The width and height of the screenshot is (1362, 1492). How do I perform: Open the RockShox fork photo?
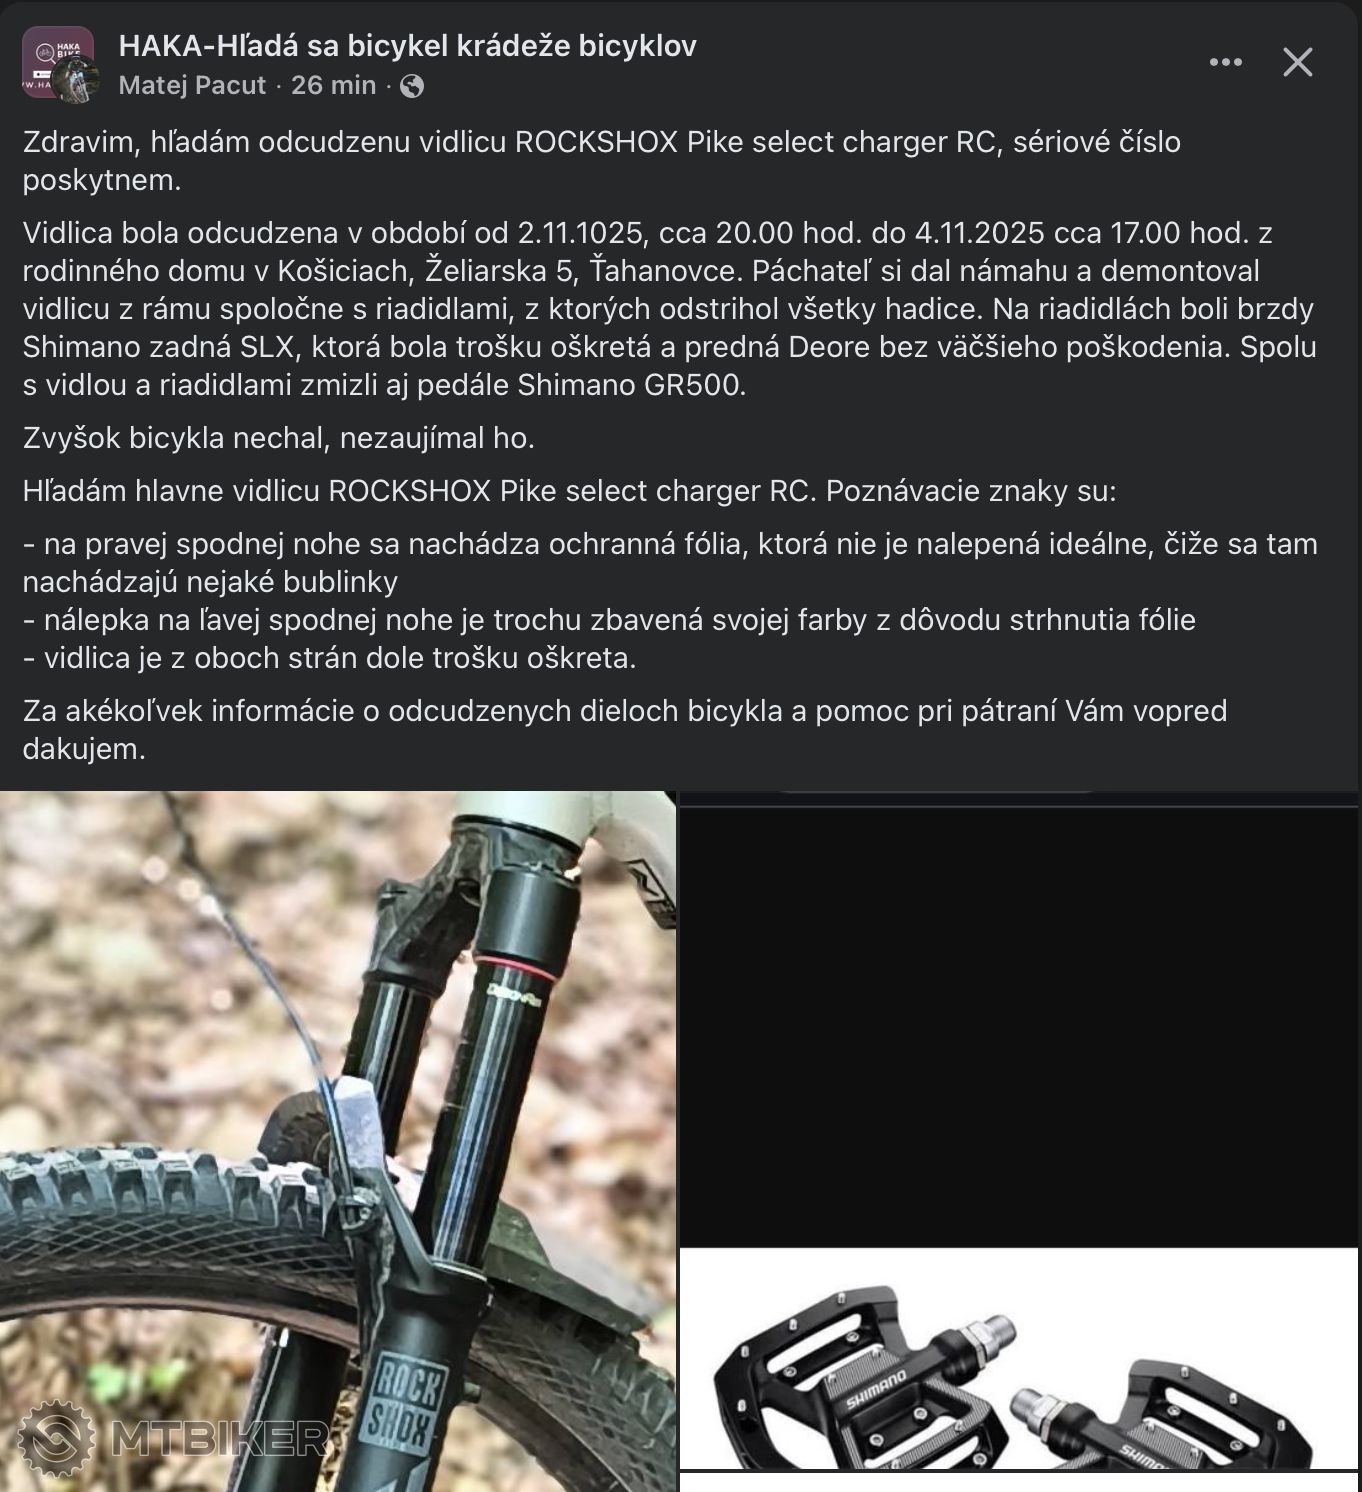[338, 1141]
